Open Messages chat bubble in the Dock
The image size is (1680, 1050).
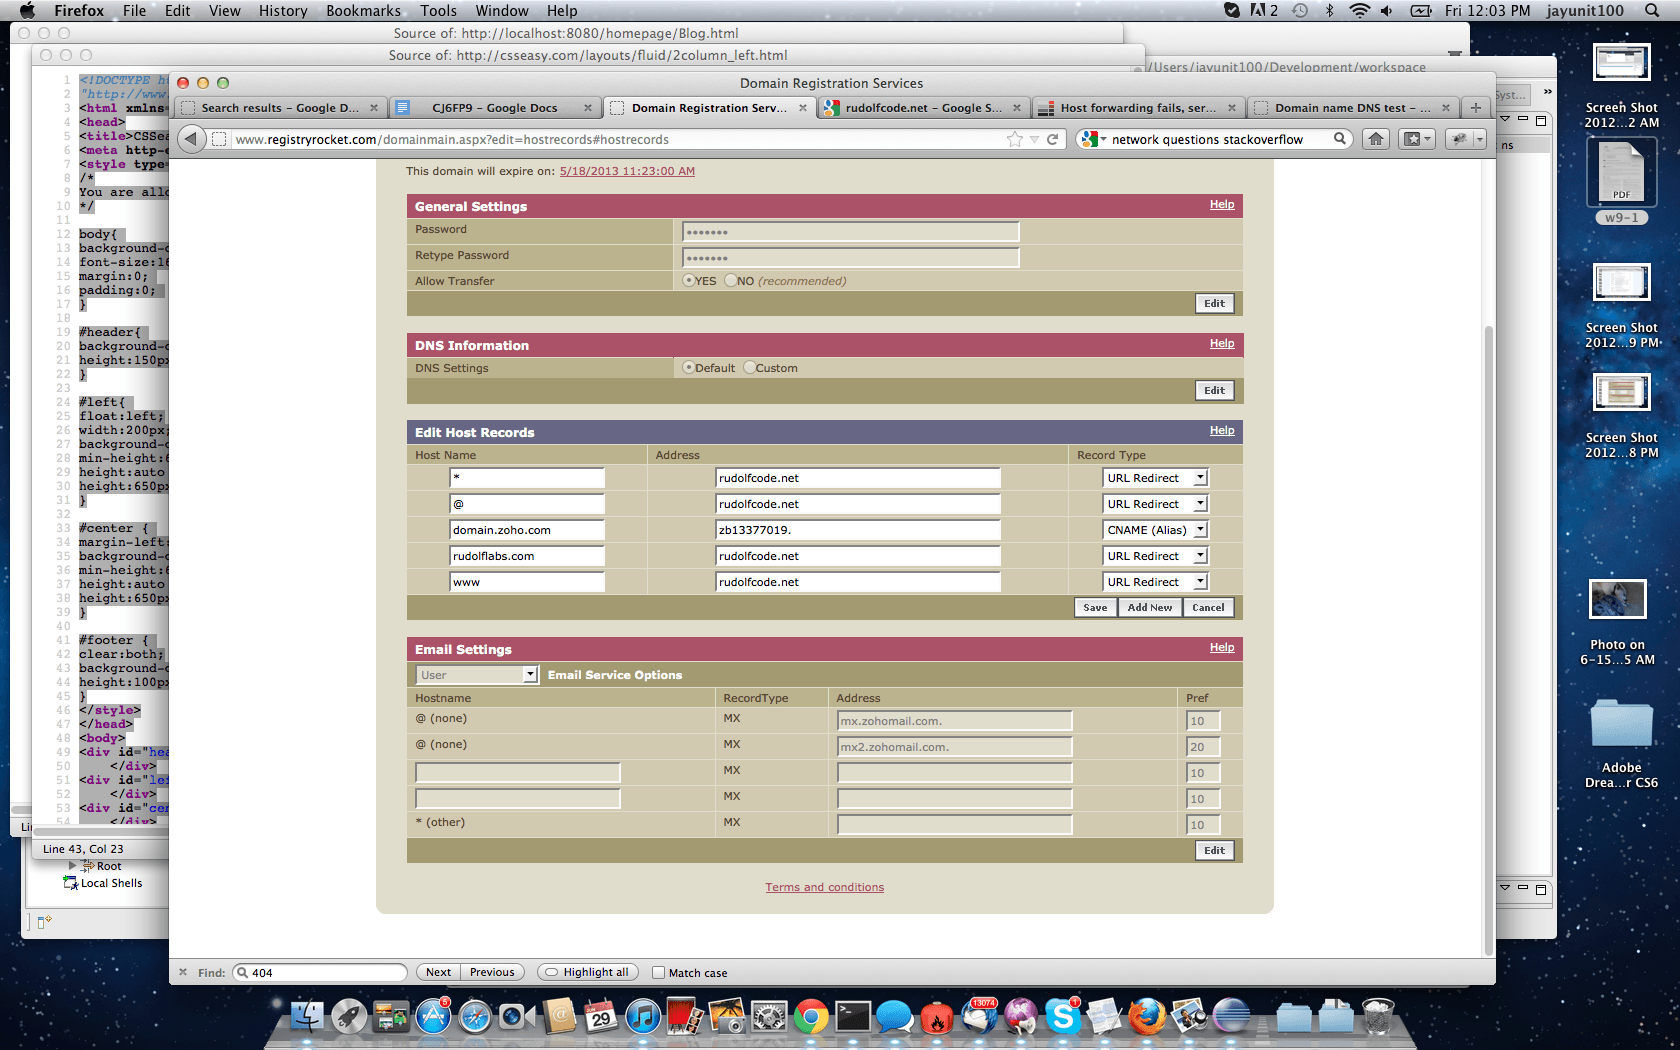click(x=895, y=1017)
